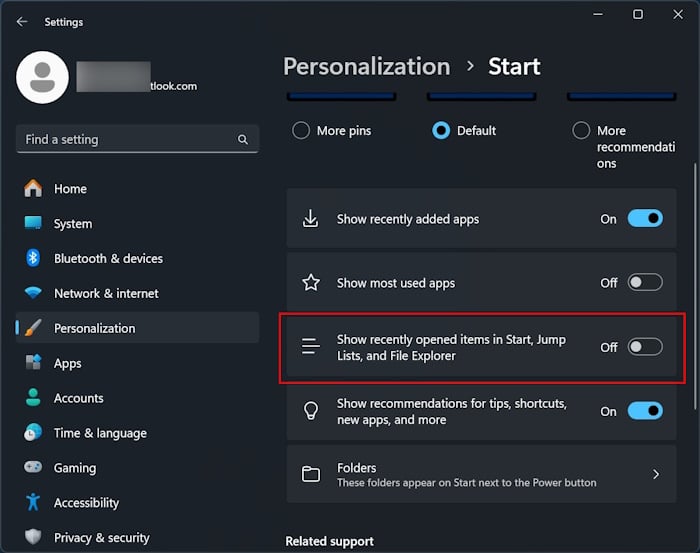
Task: Click the Network Wi-Fi icon
Action: [33, 293]
